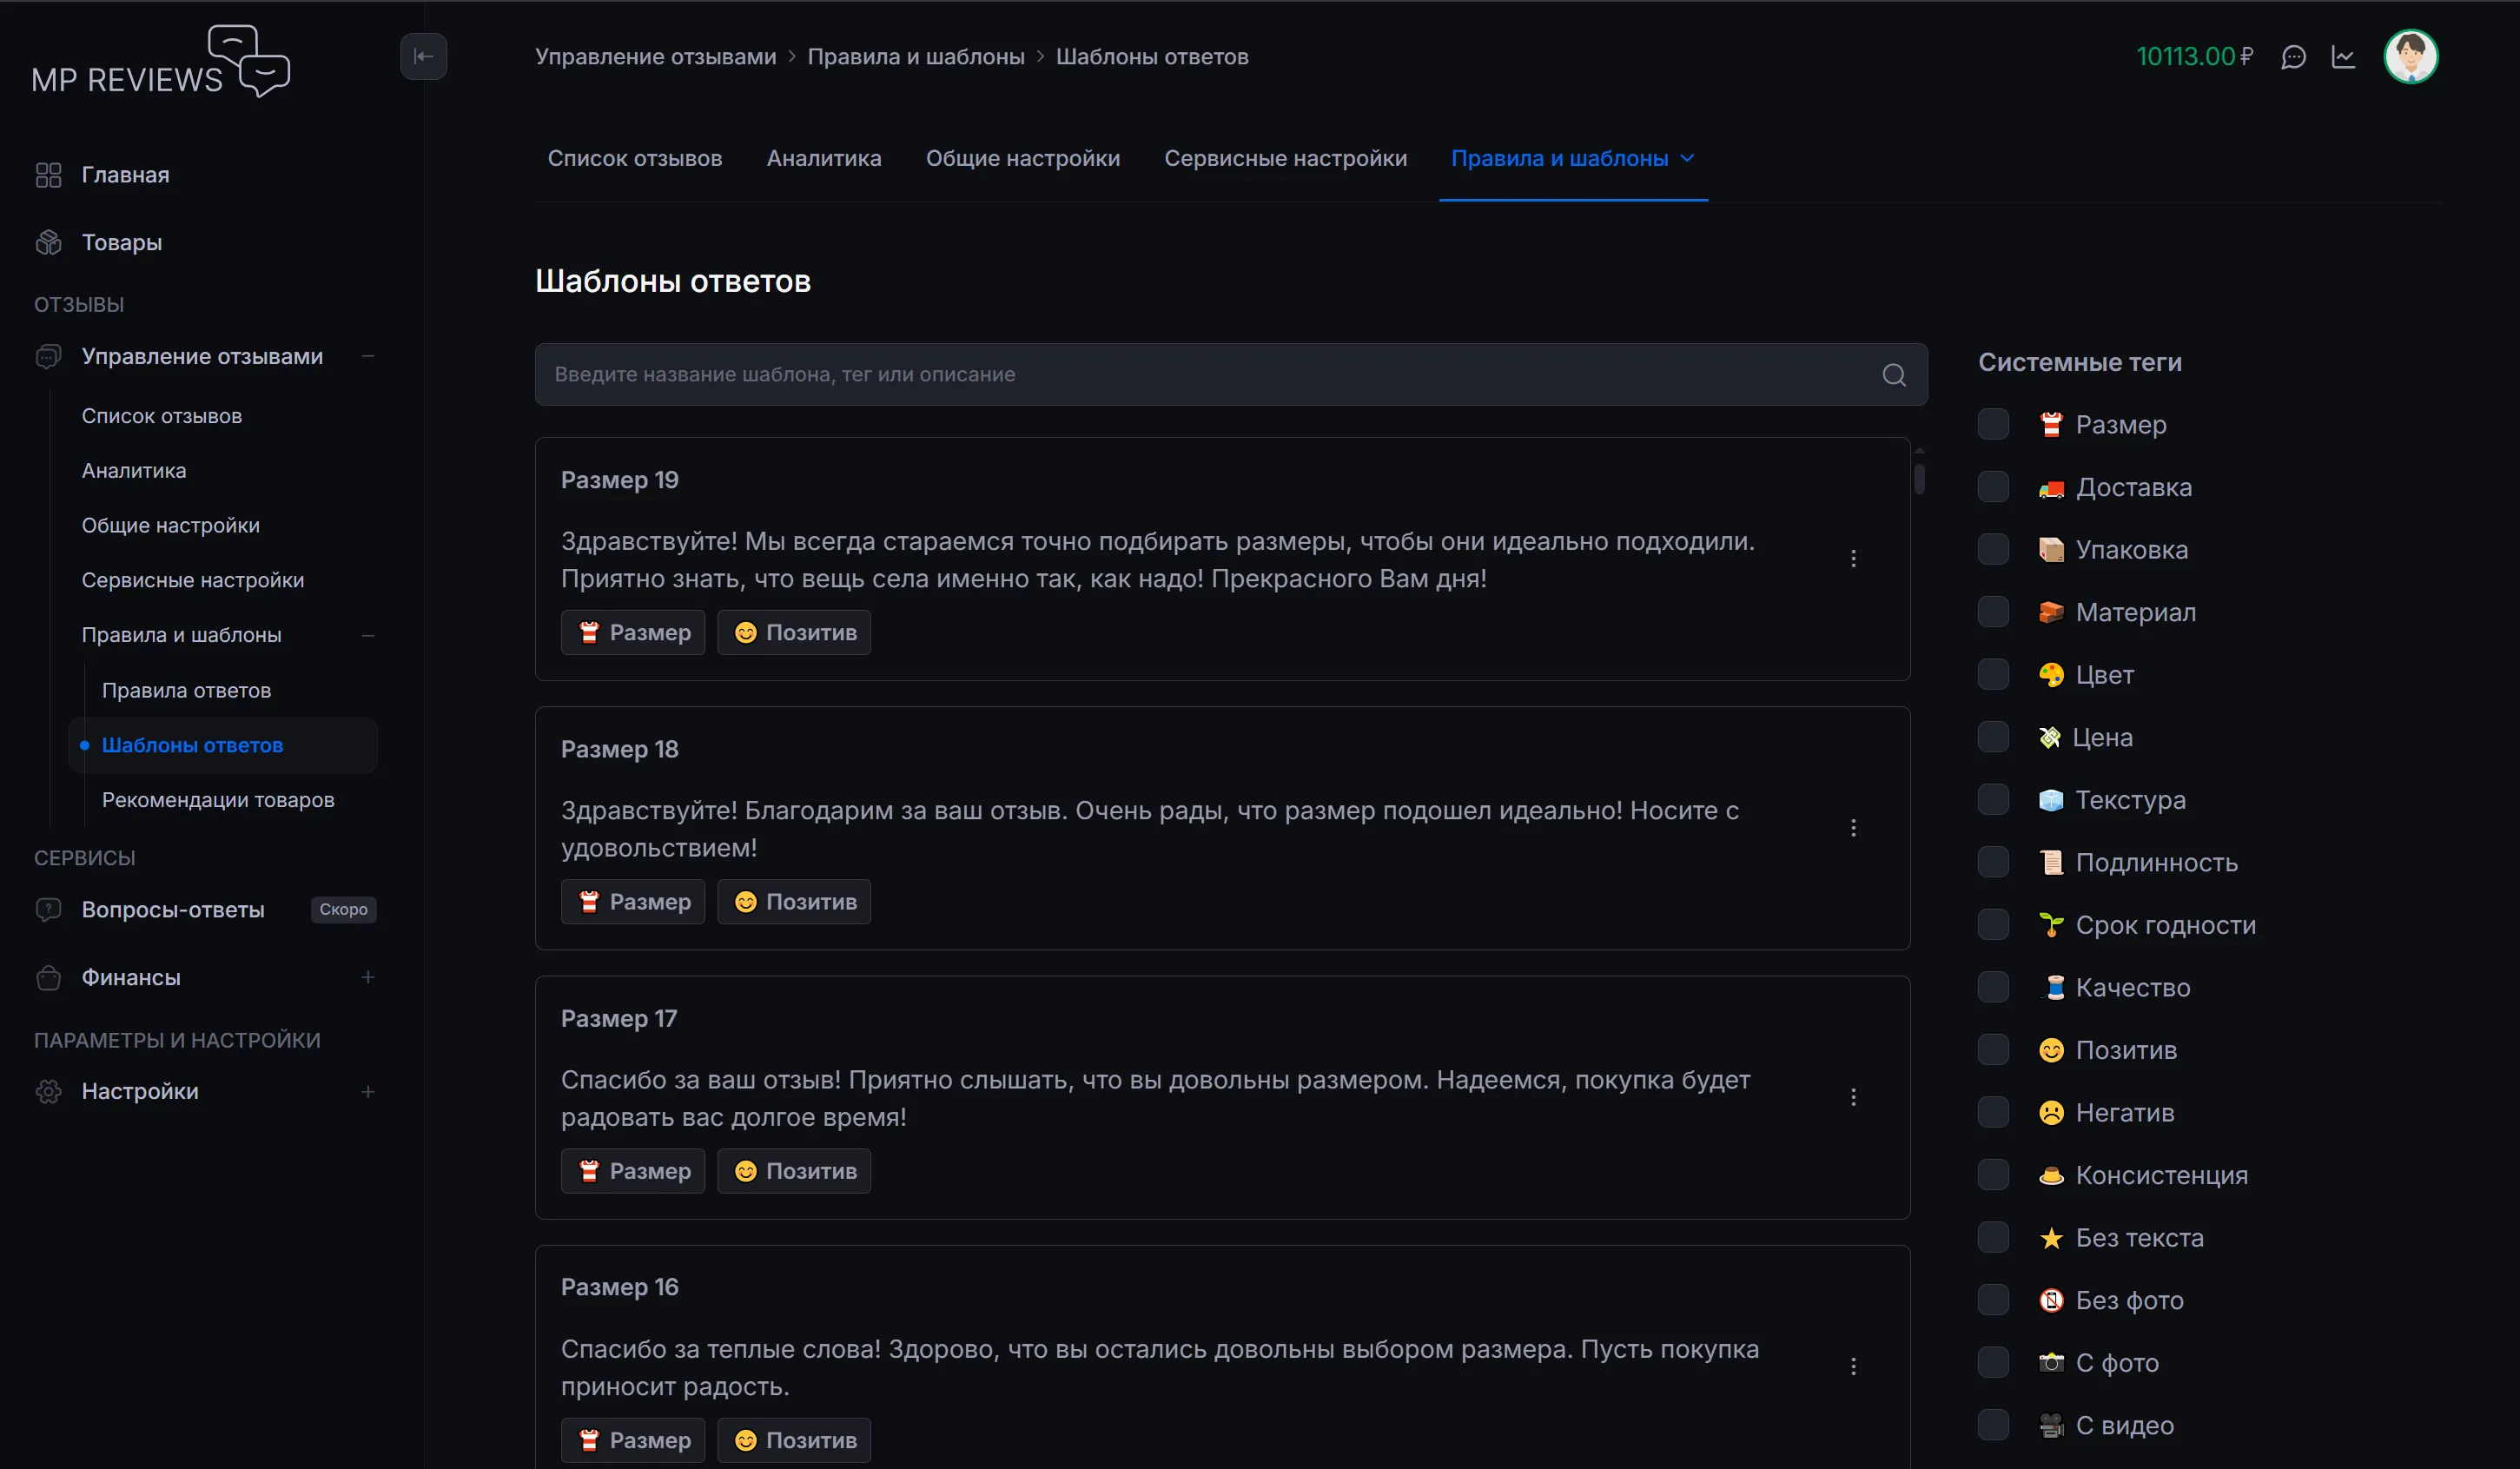This screenshot has height=1469, width=2520.
Task: Click the Товары cube icon
Action: tap(47, 242)
